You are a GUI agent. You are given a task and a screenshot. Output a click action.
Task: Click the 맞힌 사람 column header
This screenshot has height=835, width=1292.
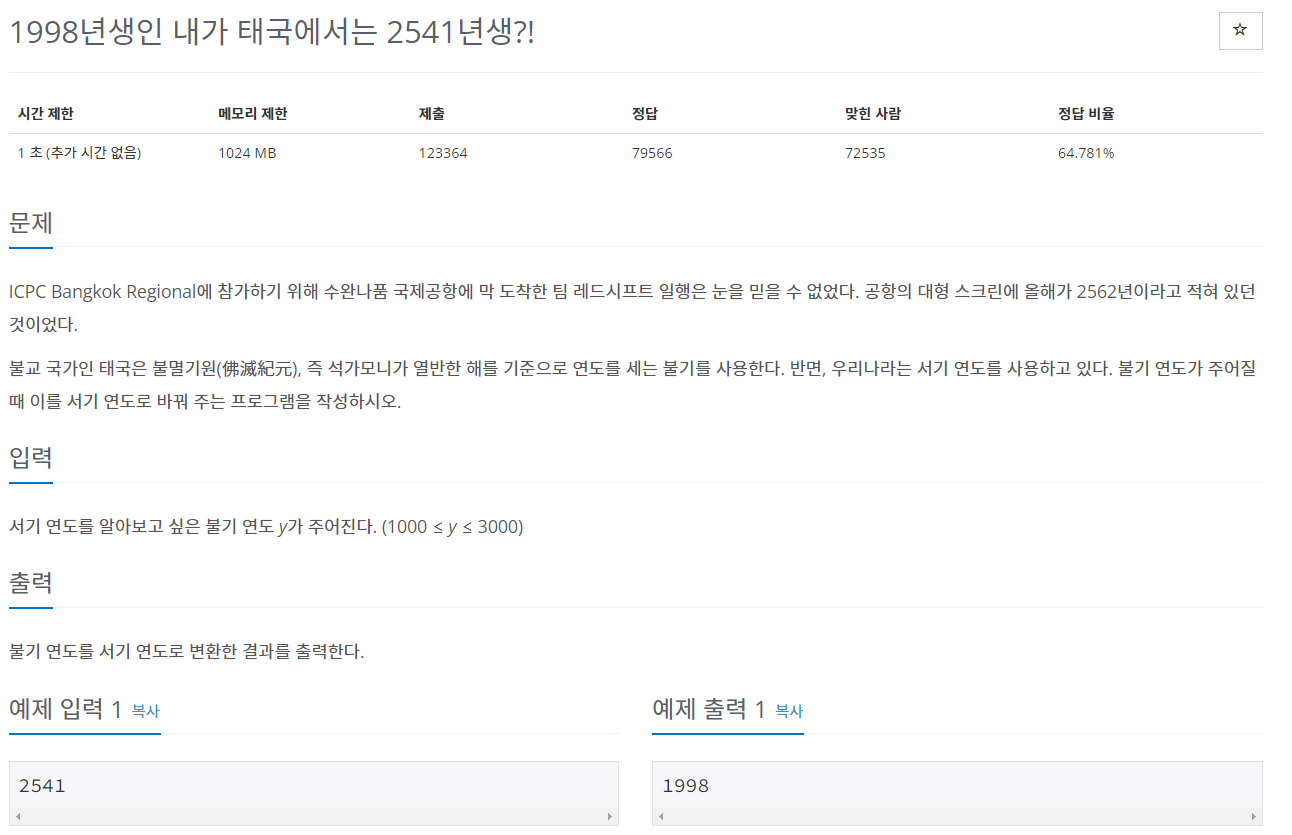873,113
